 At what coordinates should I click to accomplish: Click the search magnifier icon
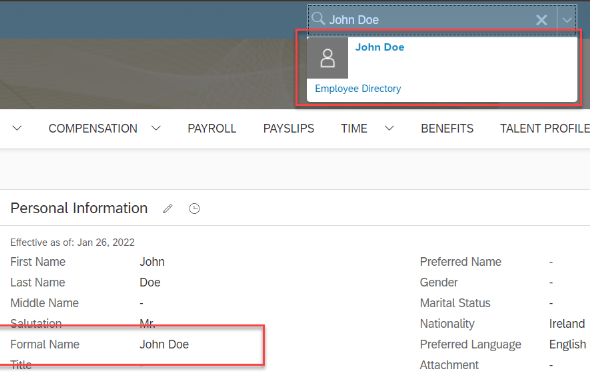pyautogui.click(x=318, y=18)
